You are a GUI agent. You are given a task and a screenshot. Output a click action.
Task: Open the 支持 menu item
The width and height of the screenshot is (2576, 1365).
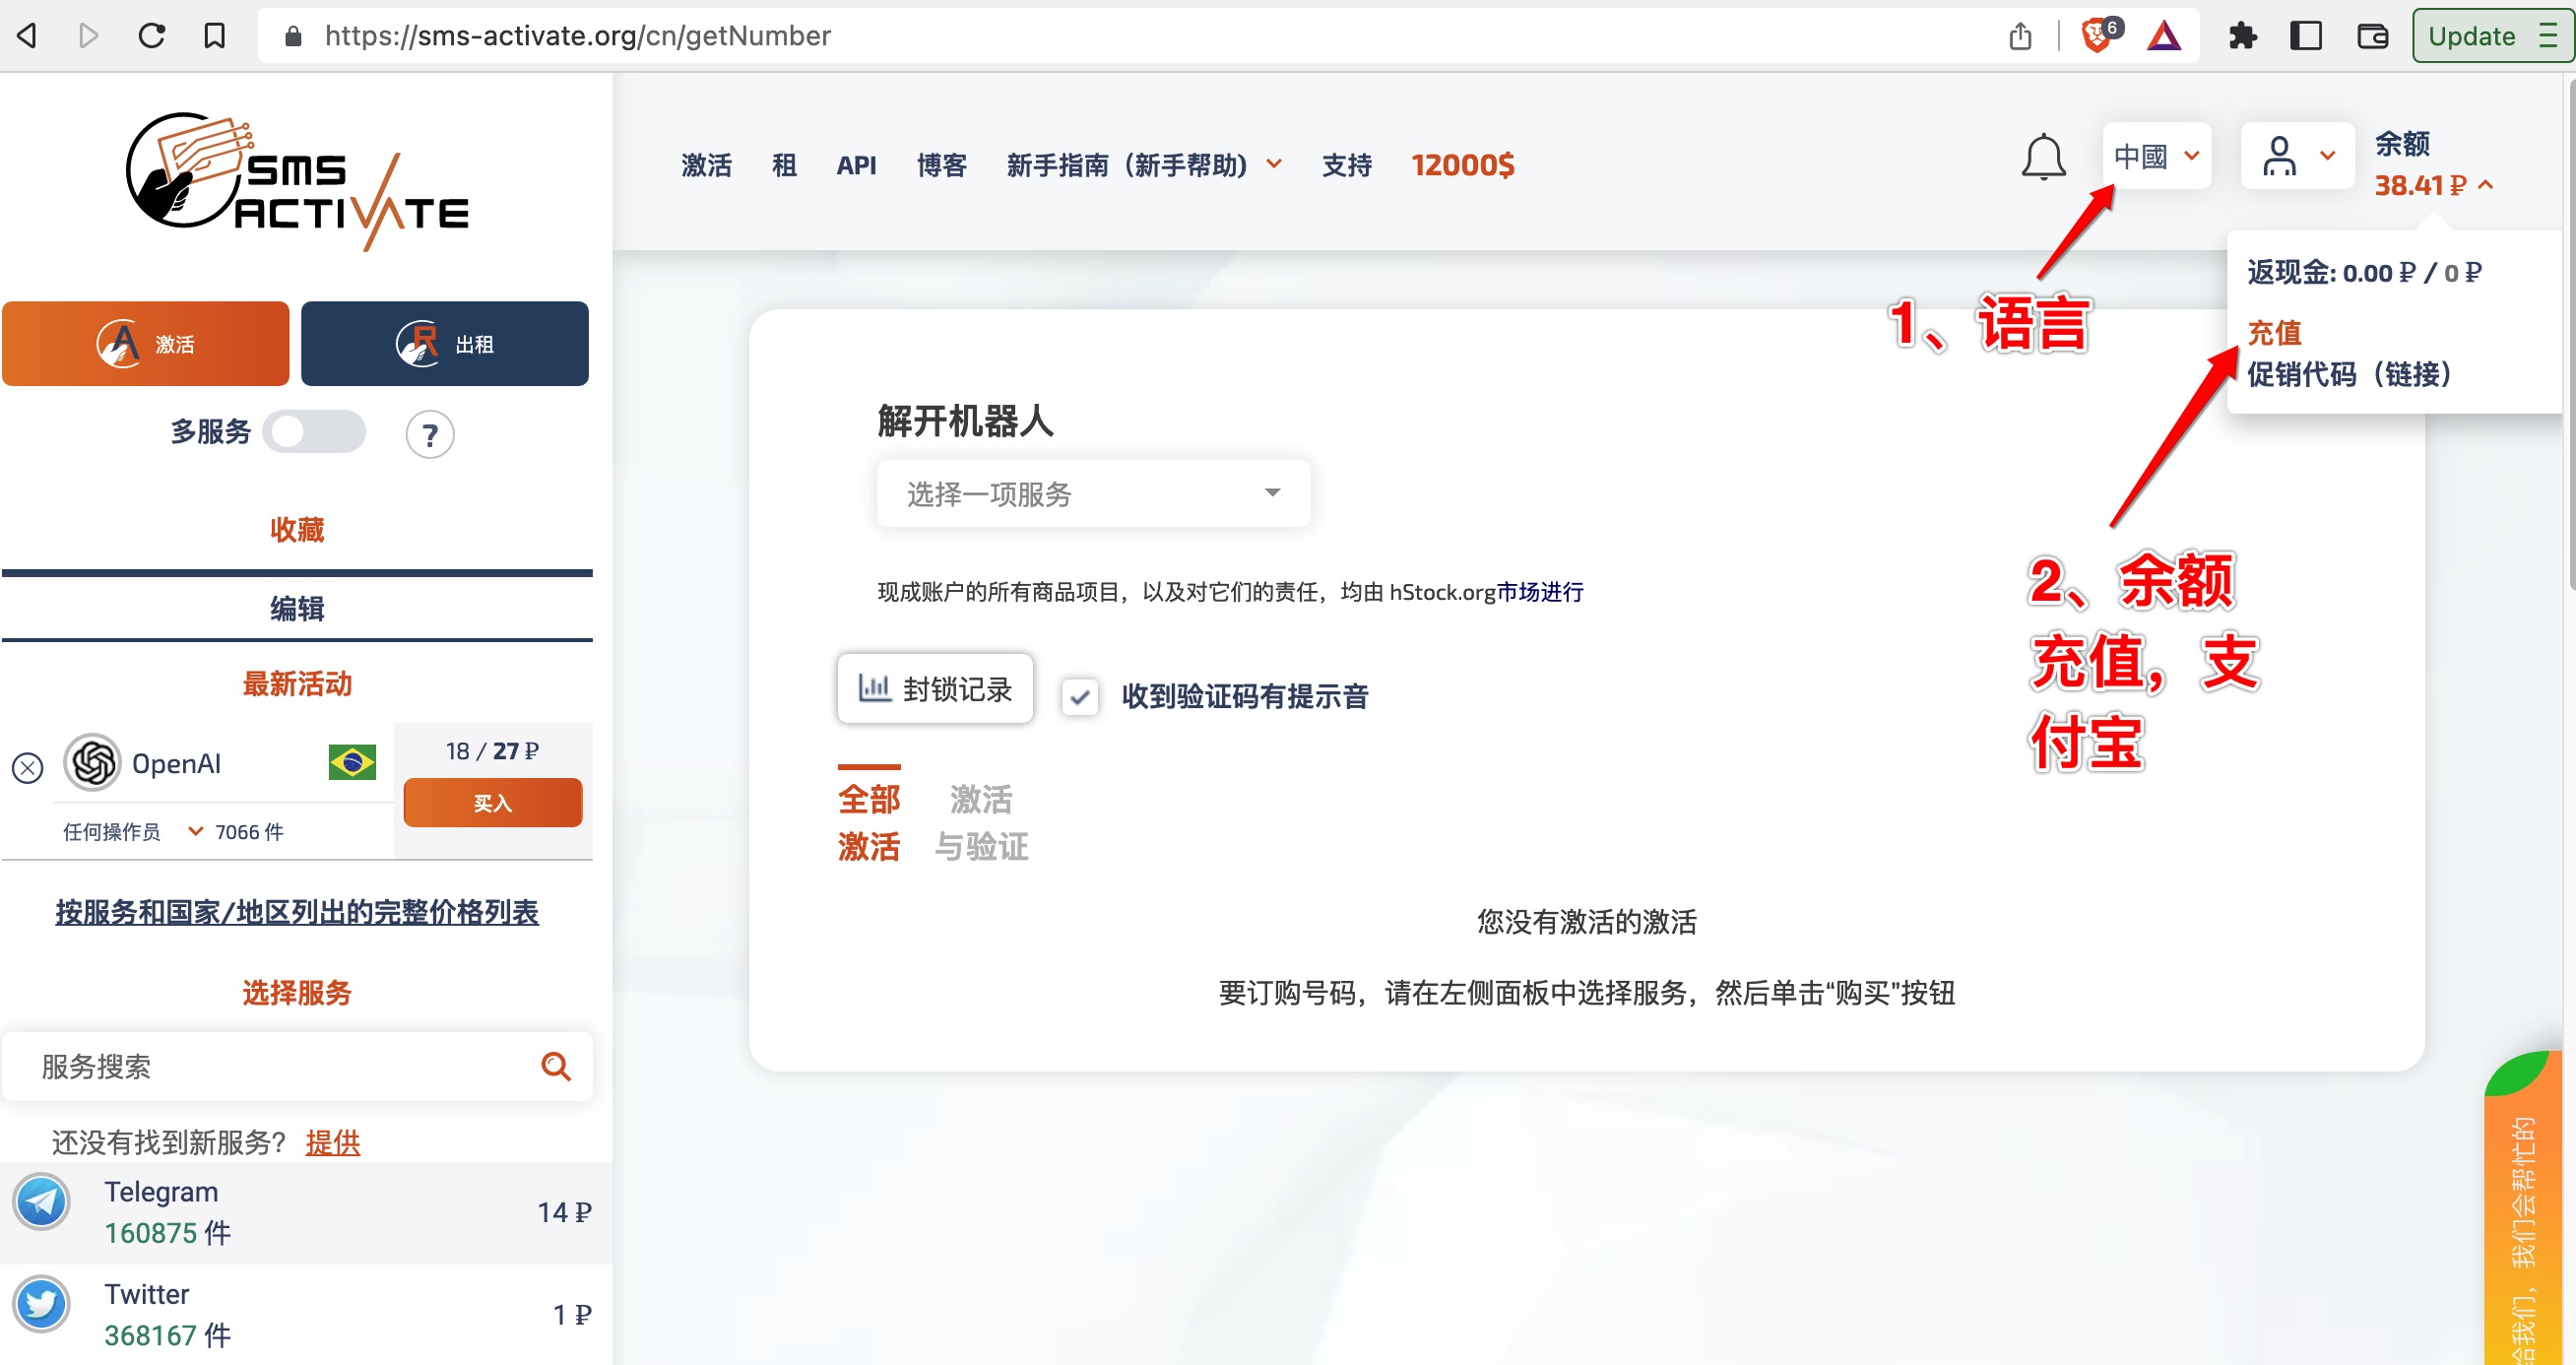pos(1346,165)
